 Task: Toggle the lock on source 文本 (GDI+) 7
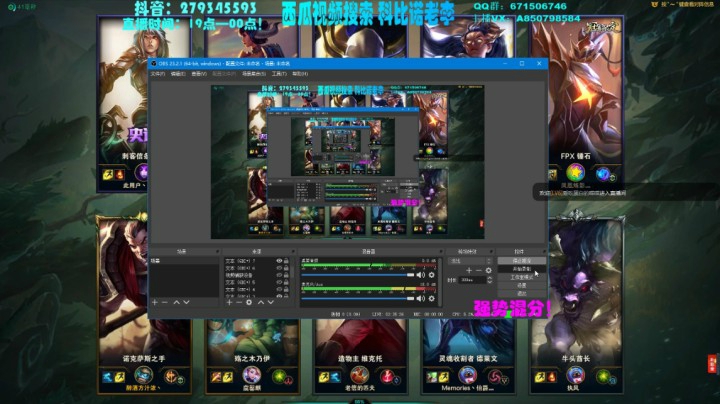(x=286, y=261)
